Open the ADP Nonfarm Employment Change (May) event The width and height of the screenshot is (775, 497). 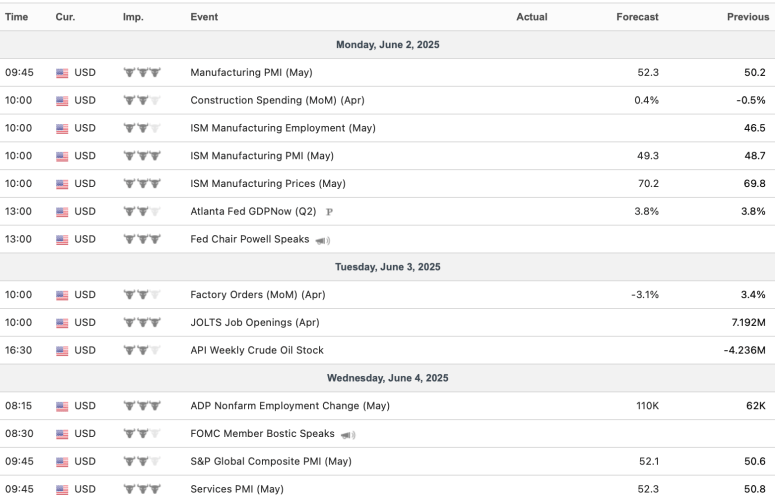(x=290, y=406)
